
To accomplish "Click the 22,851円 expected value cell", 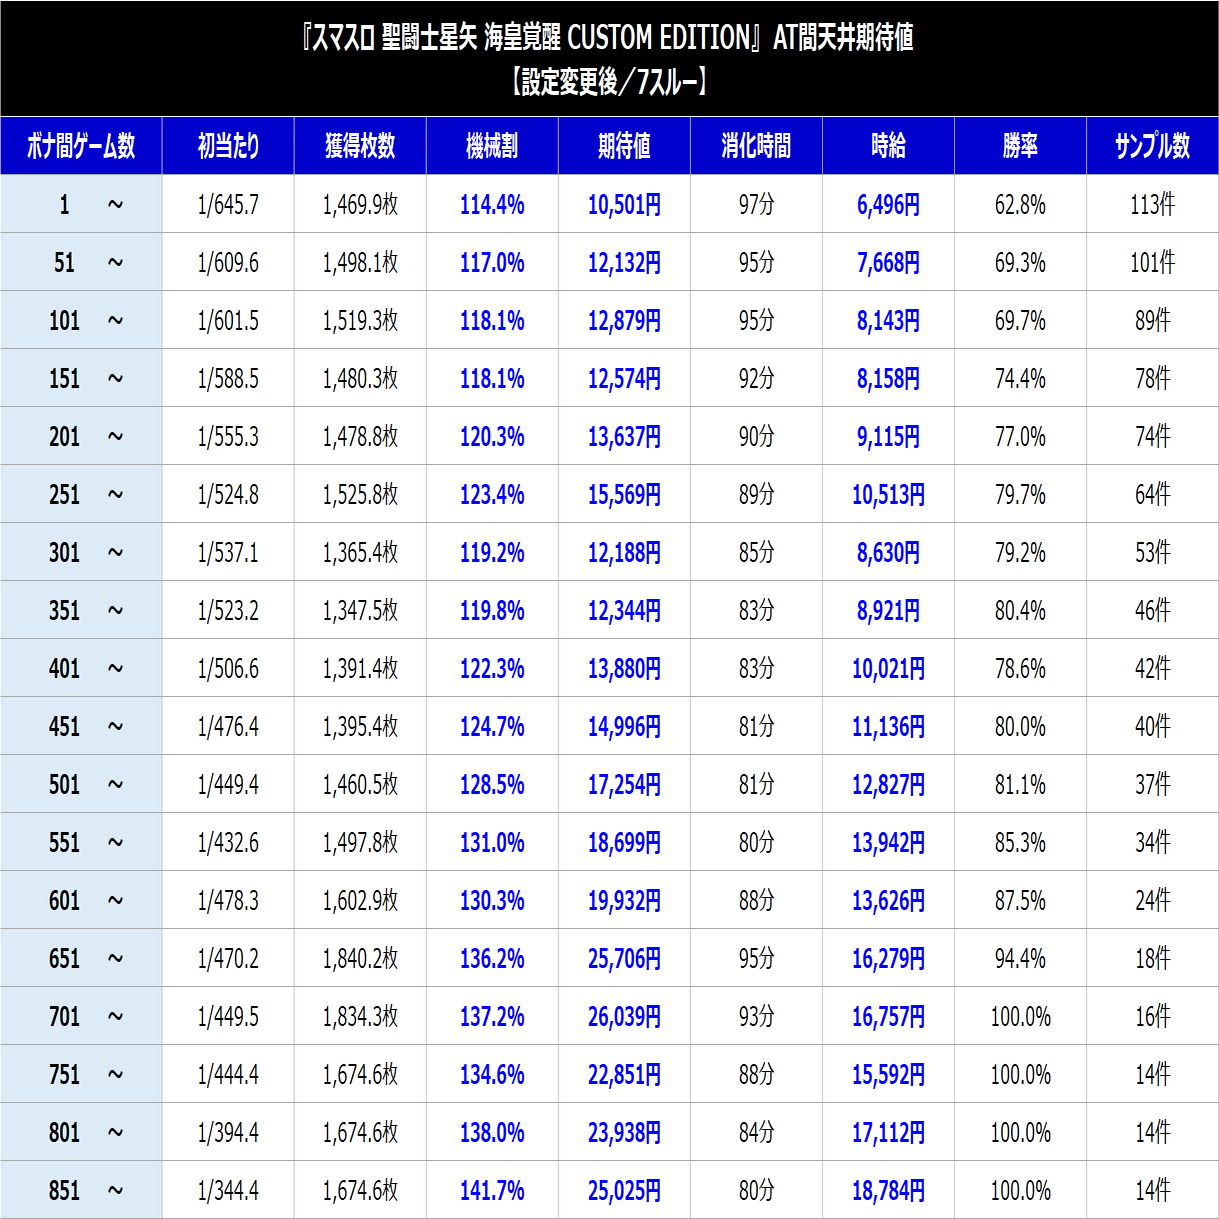I will pos(624,1074).
